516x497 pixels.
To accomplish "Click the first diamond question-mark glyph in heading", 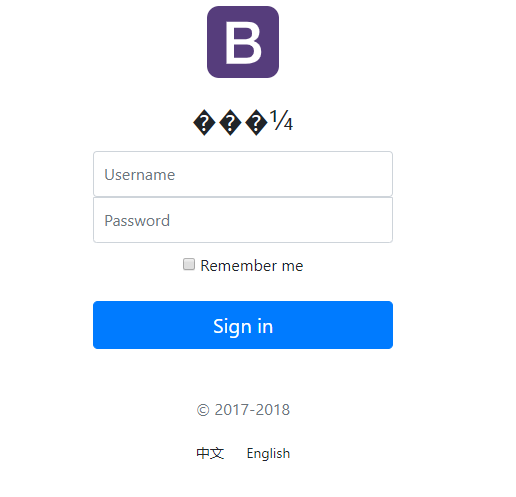I will coord(204,123).
